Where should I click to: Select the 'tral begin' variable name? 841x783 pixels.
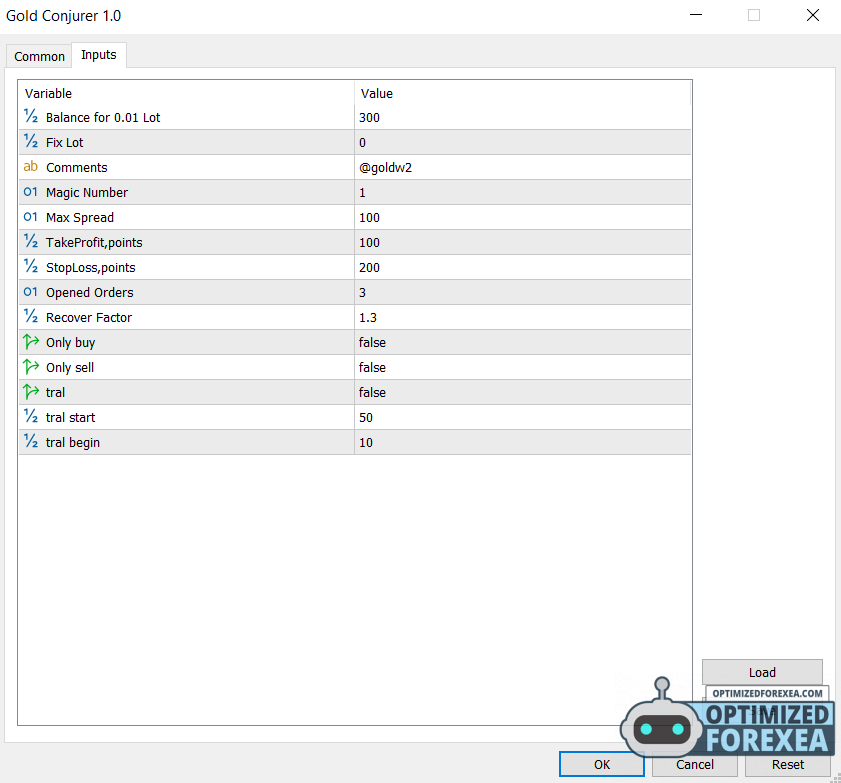(x=72, y=442)
